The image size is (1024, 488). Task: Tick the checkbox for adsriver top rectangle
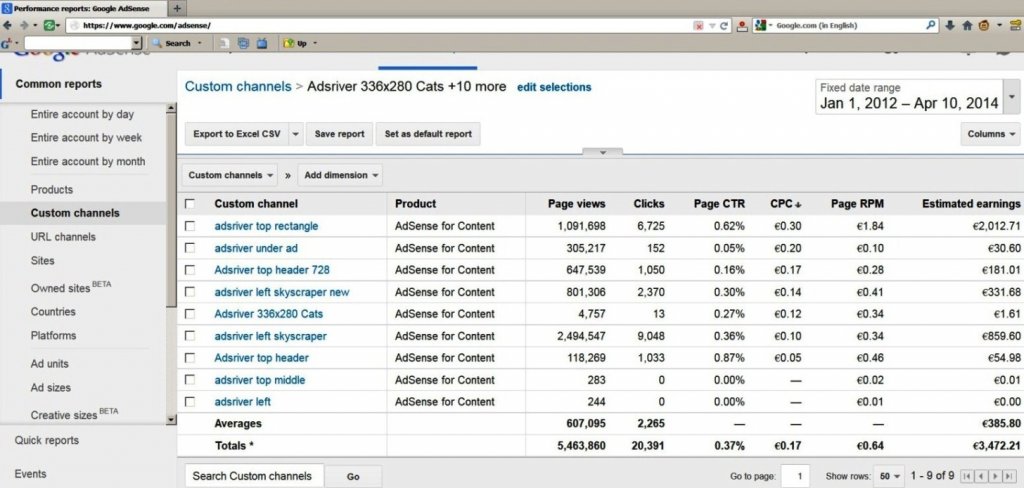[190, 227]
